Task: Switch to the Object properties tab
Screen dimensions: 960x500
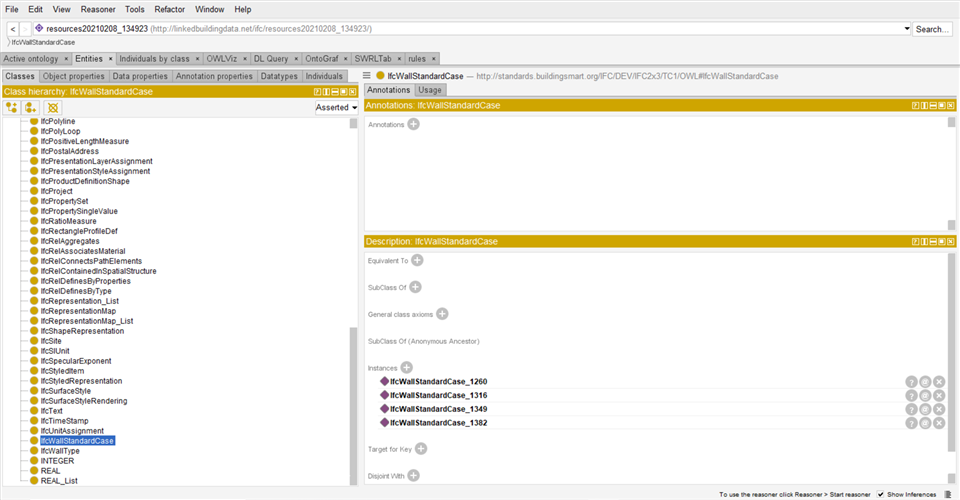Action: coord(74,76)
